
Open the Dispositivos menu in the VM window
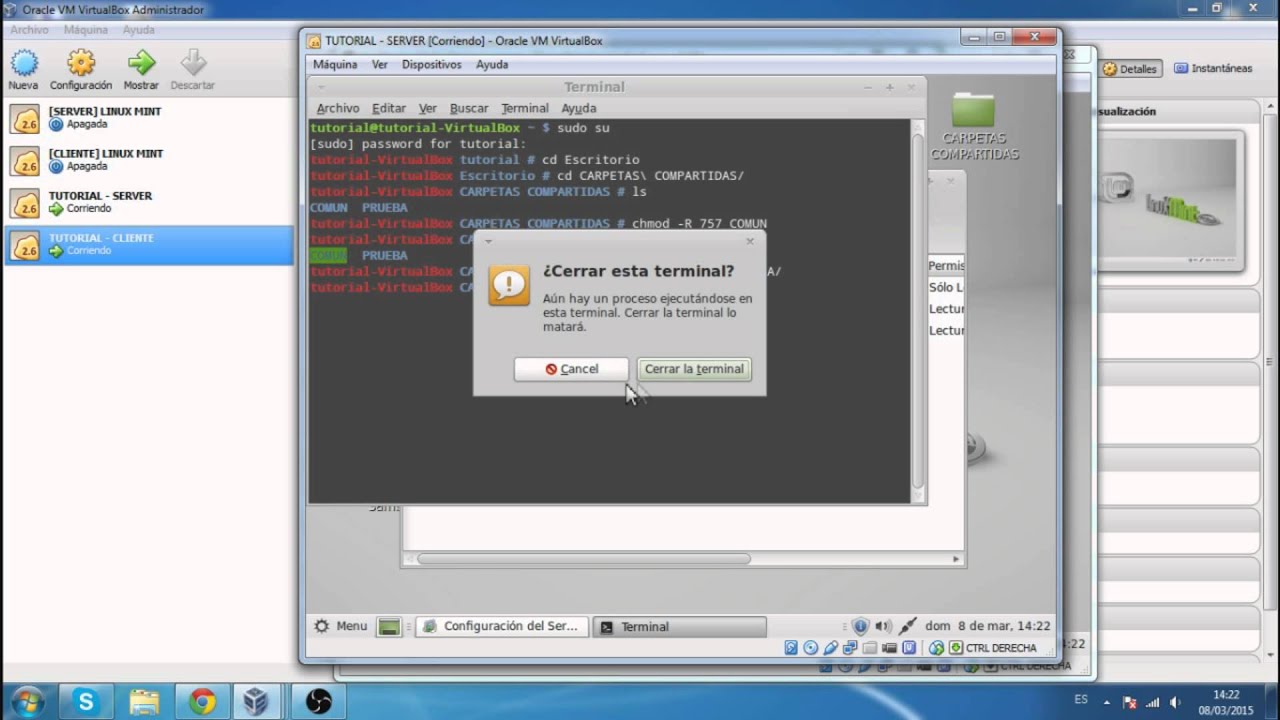[x=432, y=64]
